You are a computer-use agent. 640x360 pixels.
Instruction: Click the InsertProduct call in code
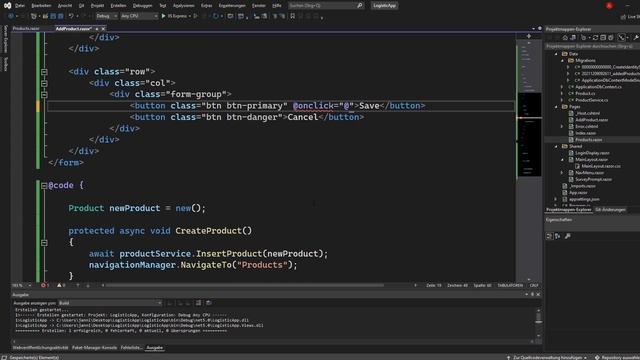tap(229, 253)
